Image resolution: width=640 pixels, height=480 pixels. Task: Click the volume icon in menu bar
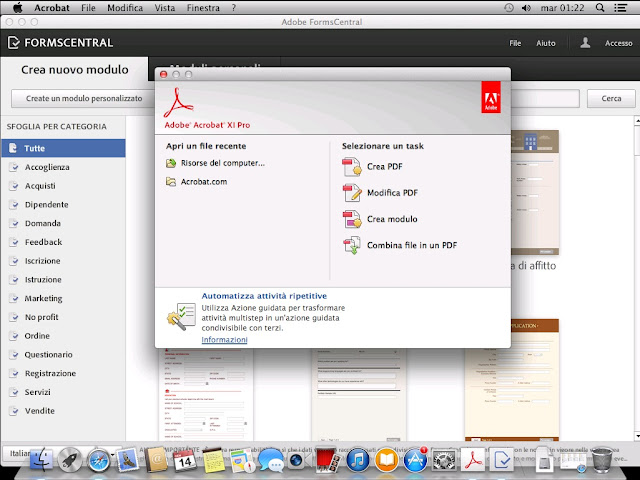[526, 8]
